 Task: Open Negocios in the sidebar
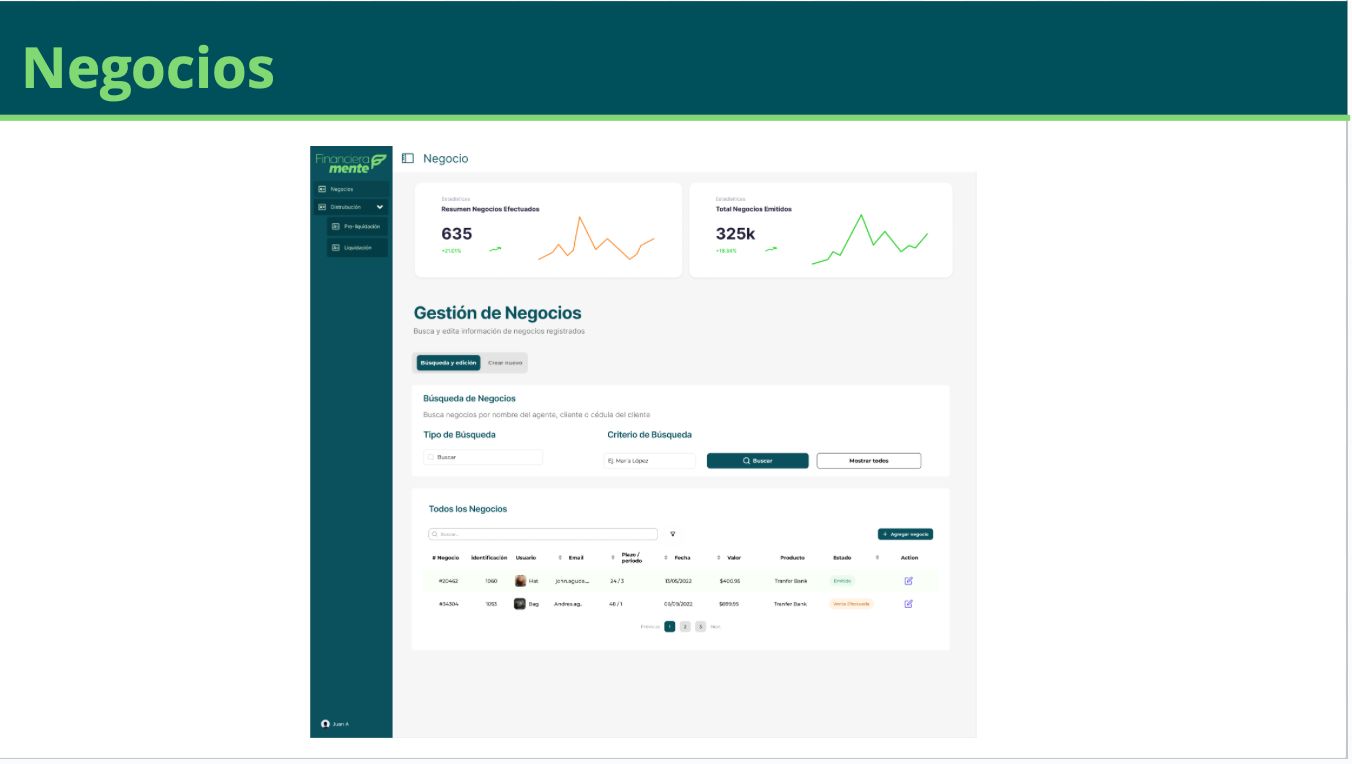point(349,189)
